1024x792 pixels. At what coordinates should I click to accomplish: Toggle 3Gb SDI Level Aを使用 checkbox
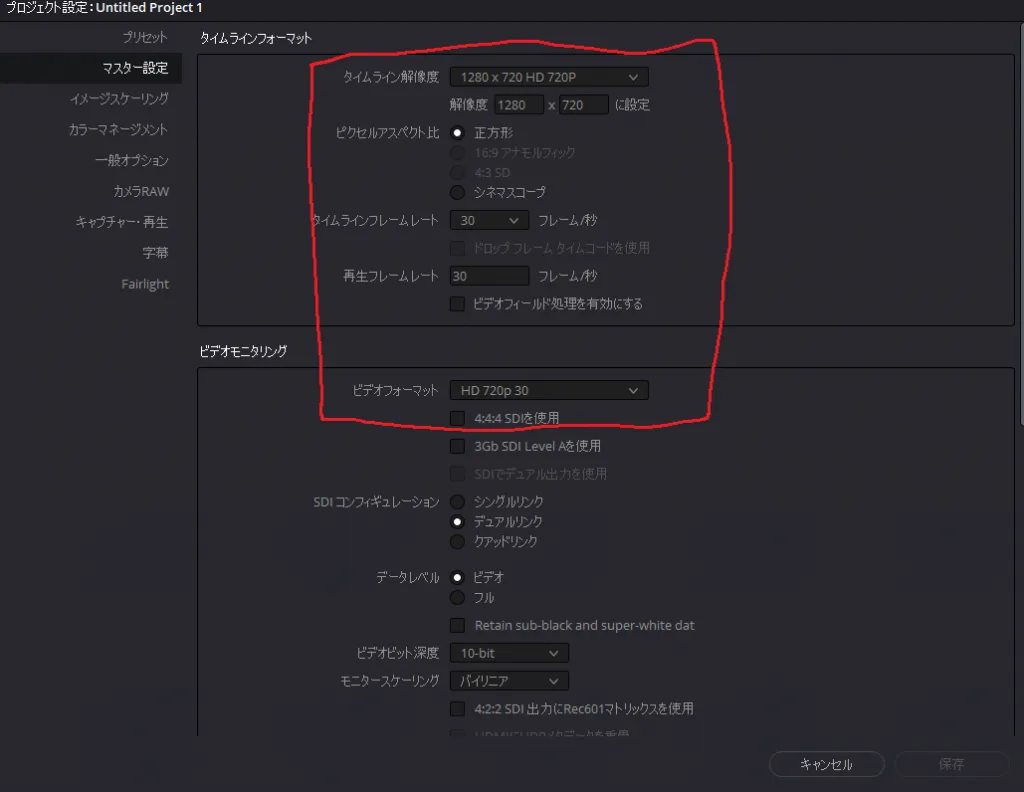click(457, 446)
